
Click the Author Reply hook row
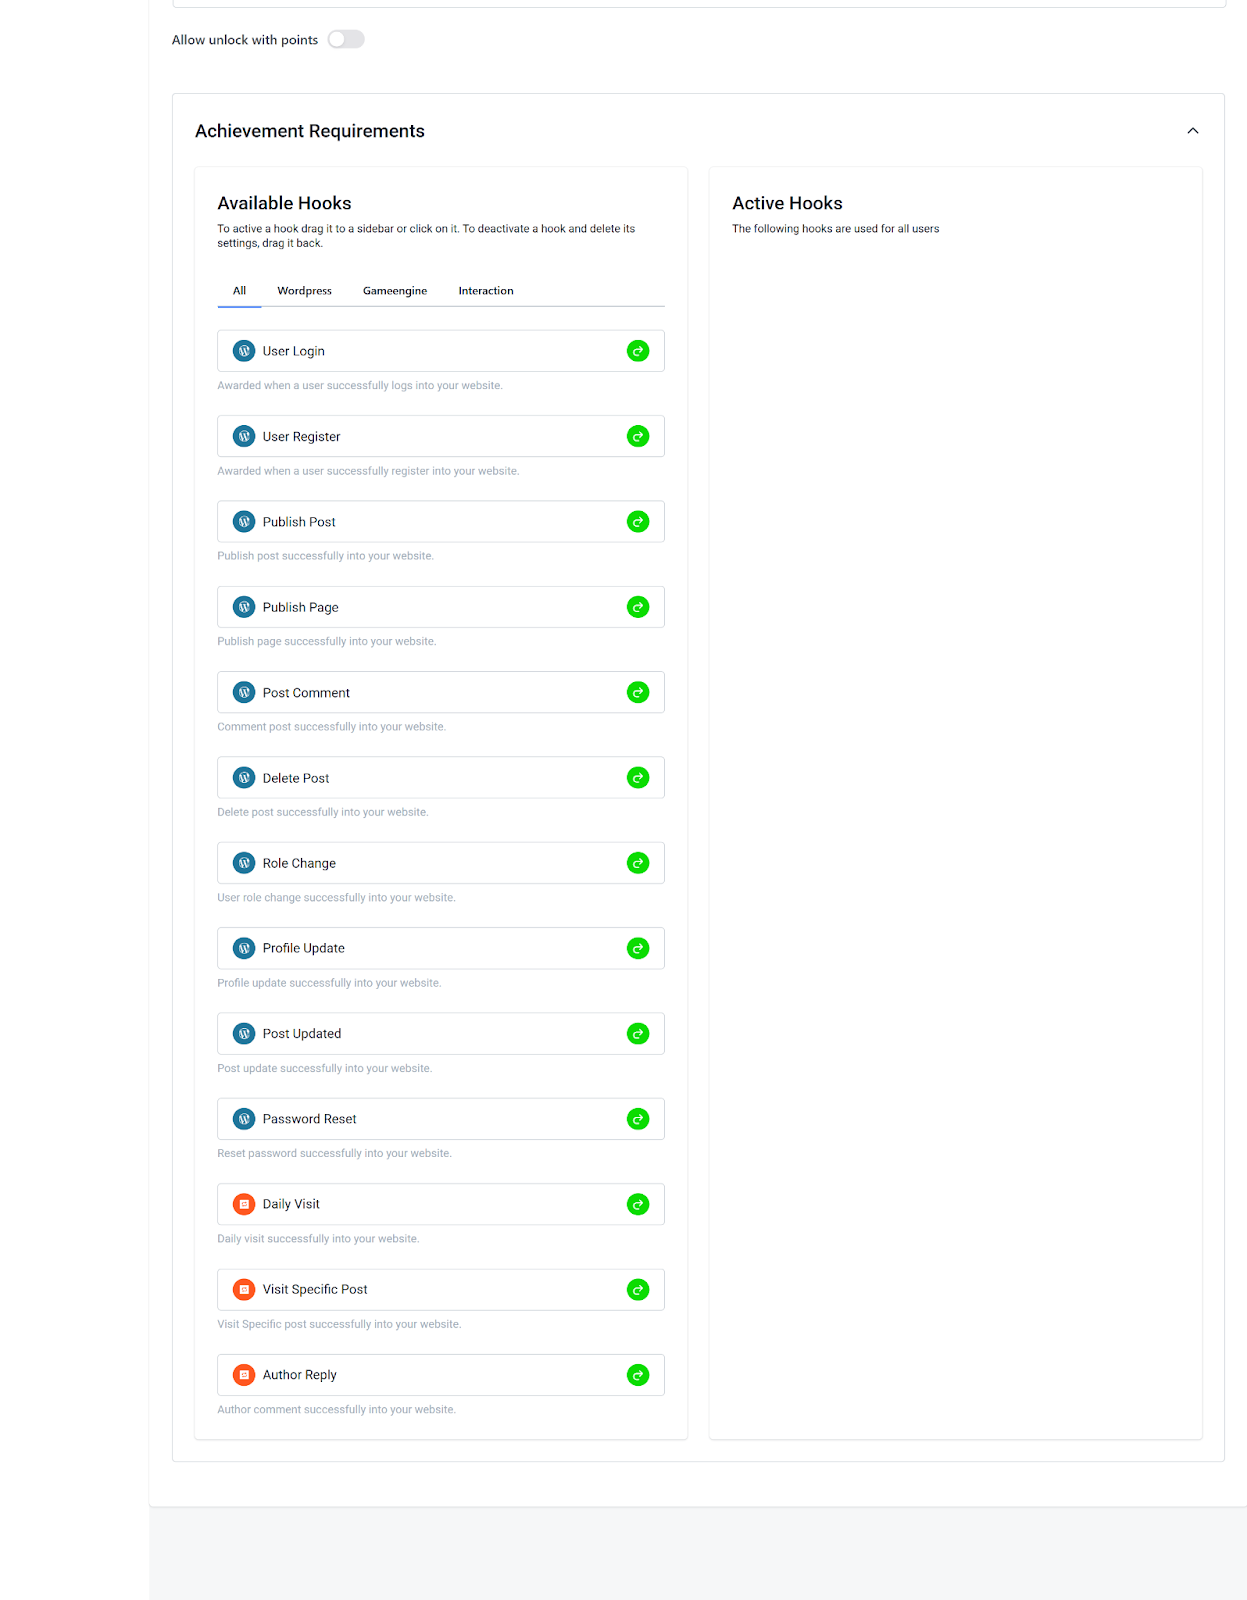[441, 1375]
